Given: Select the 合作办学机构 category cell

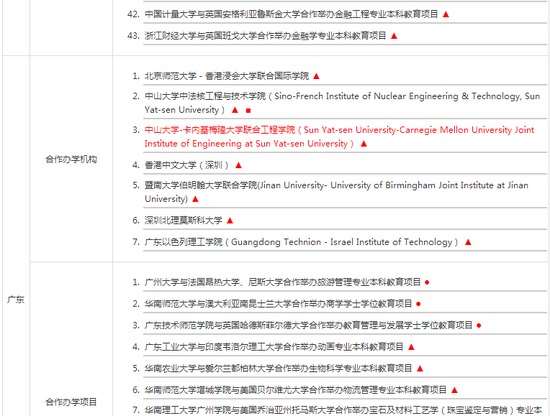Looking at the screenshot, I should coord(71,159).
